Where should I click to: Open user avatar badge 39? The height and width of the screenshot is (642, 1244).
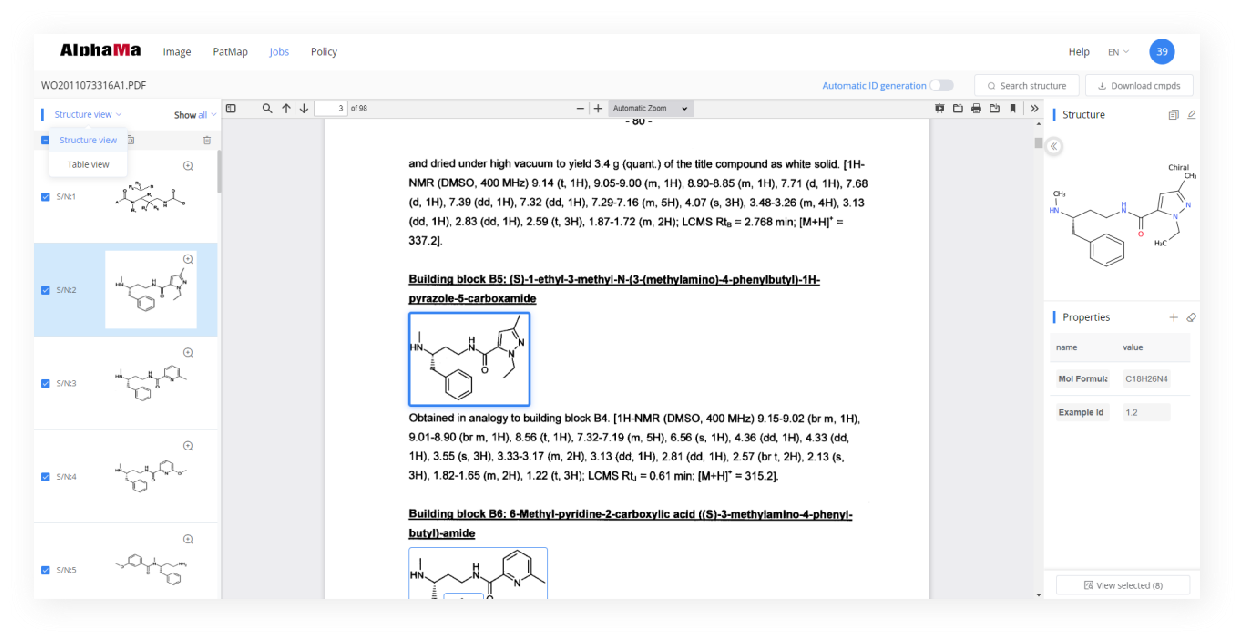1162,52
